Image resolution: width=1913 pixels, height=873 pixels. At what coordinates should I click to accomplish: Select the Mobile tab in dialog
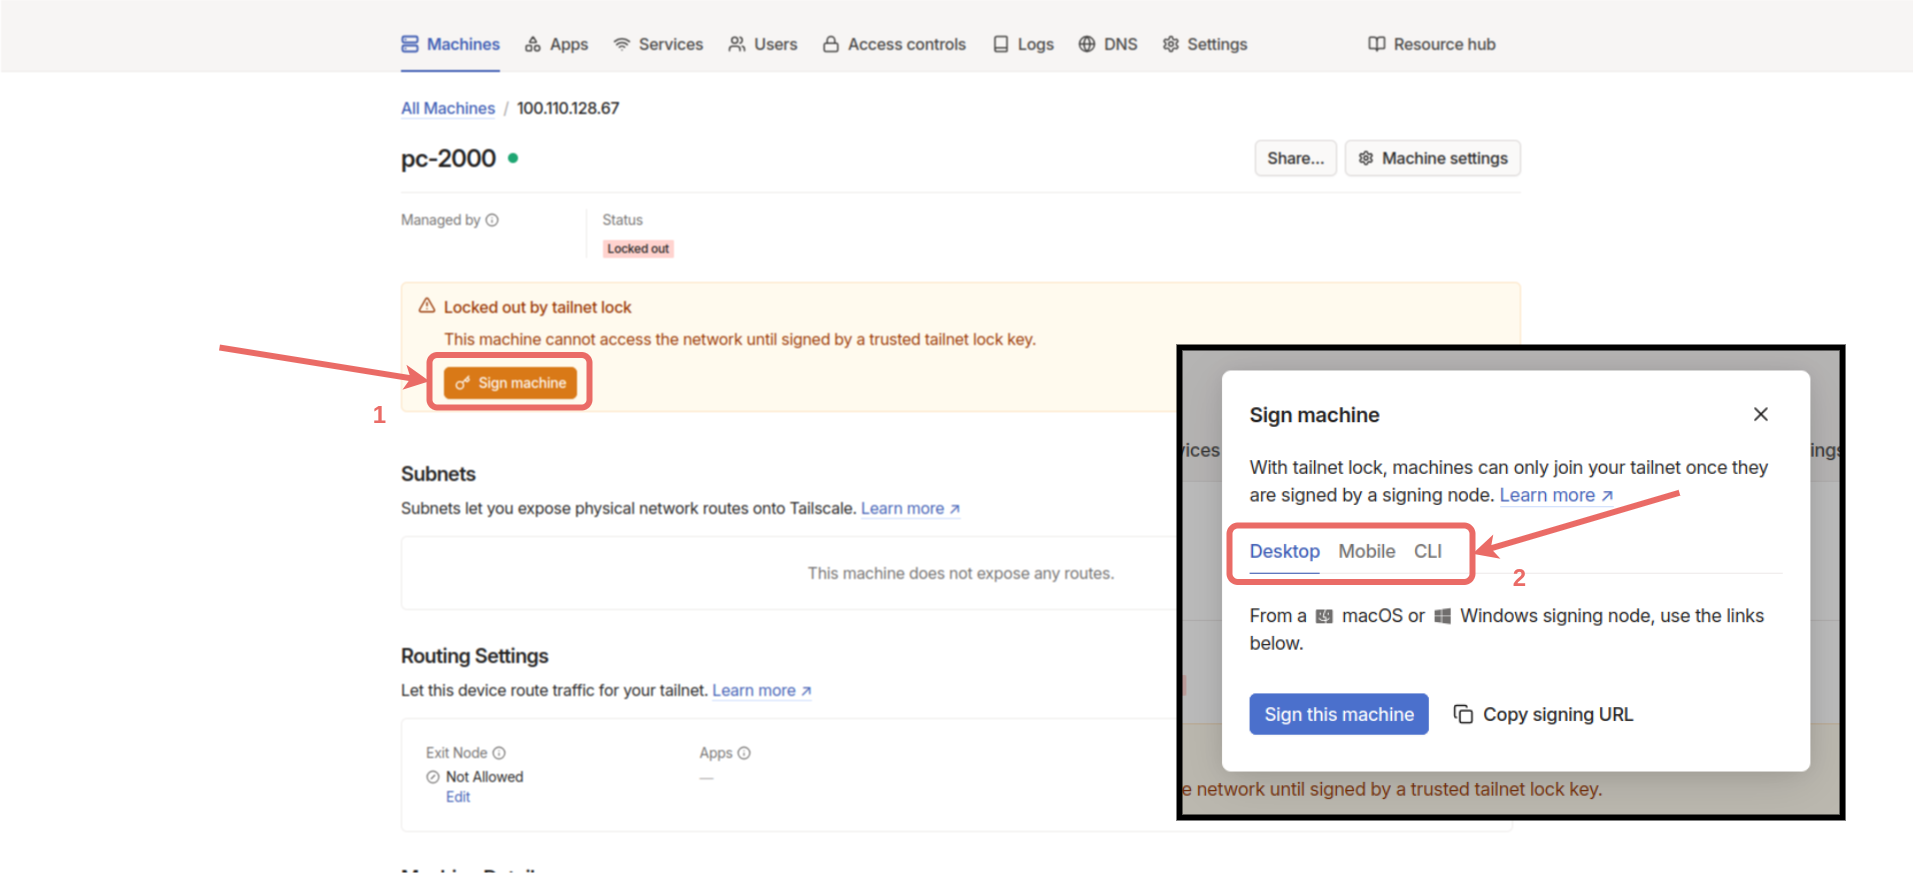tap(1366, 552)
